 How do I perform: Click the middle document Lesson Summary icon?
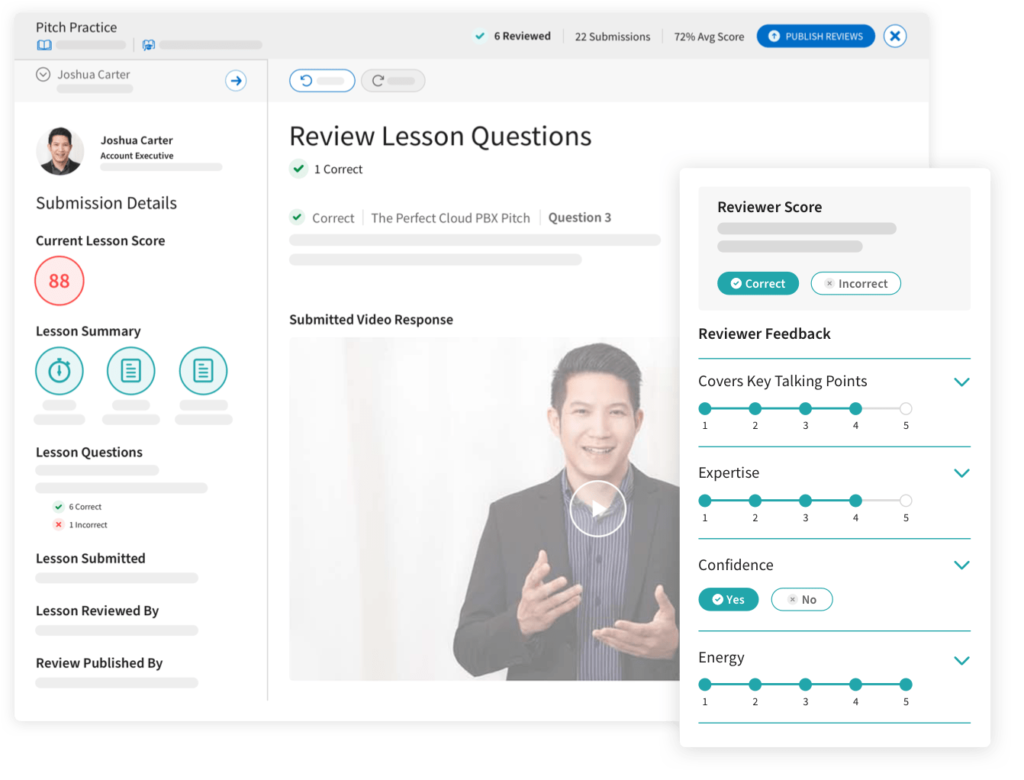click(x=131, y=371)
